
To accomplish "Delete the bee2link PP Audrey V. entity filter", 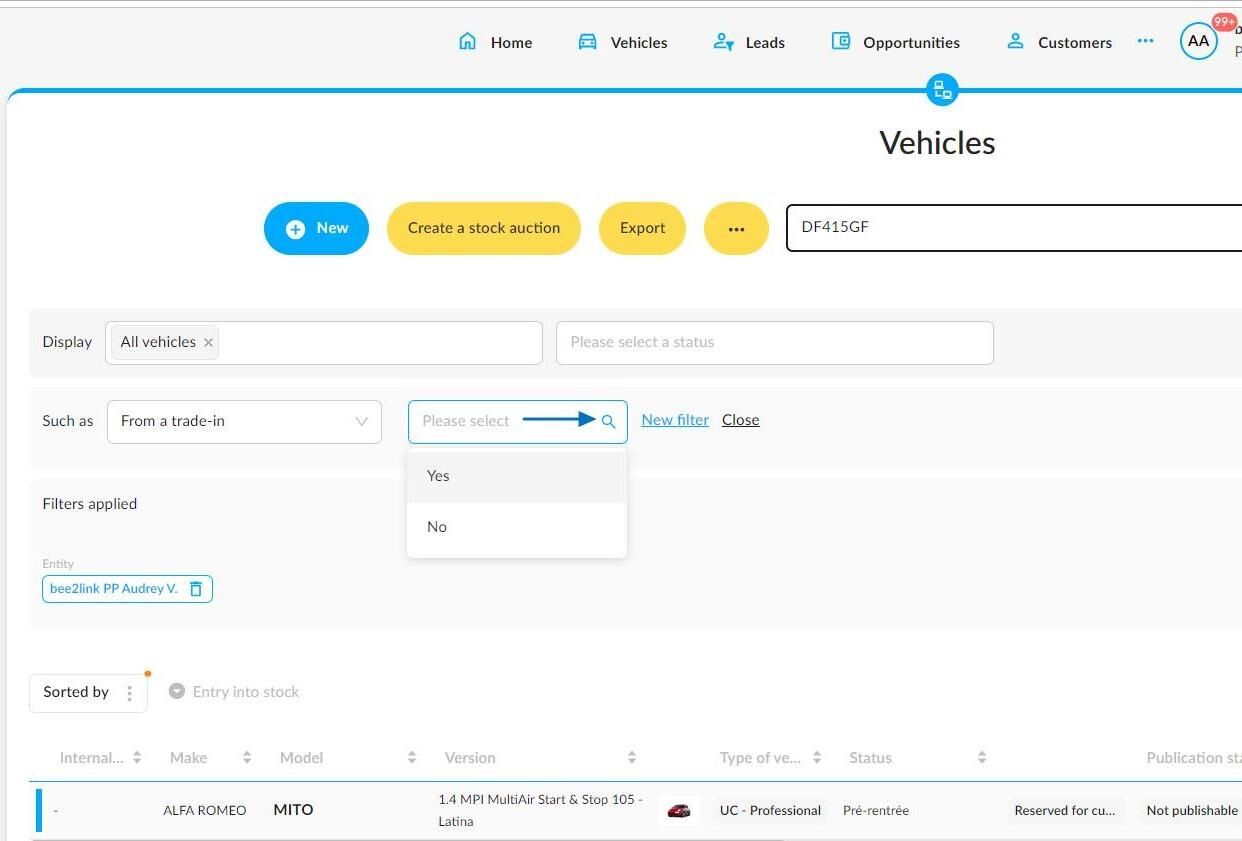I will pyautogui.click(x=196, y=589).
